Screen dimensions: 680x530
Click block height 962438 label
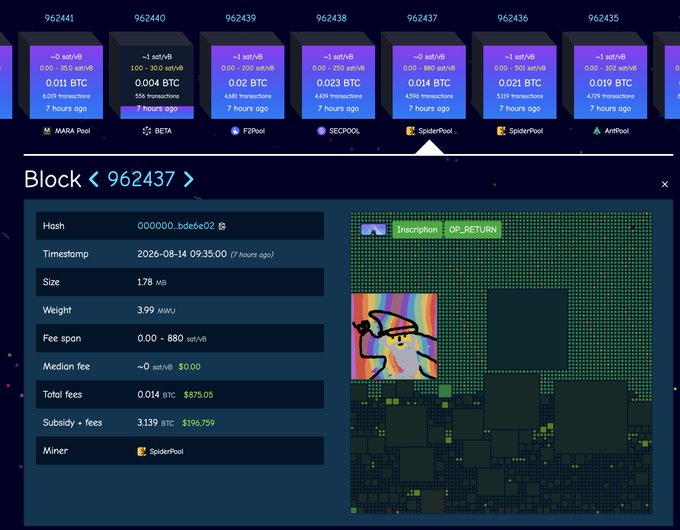pos(331,18)
